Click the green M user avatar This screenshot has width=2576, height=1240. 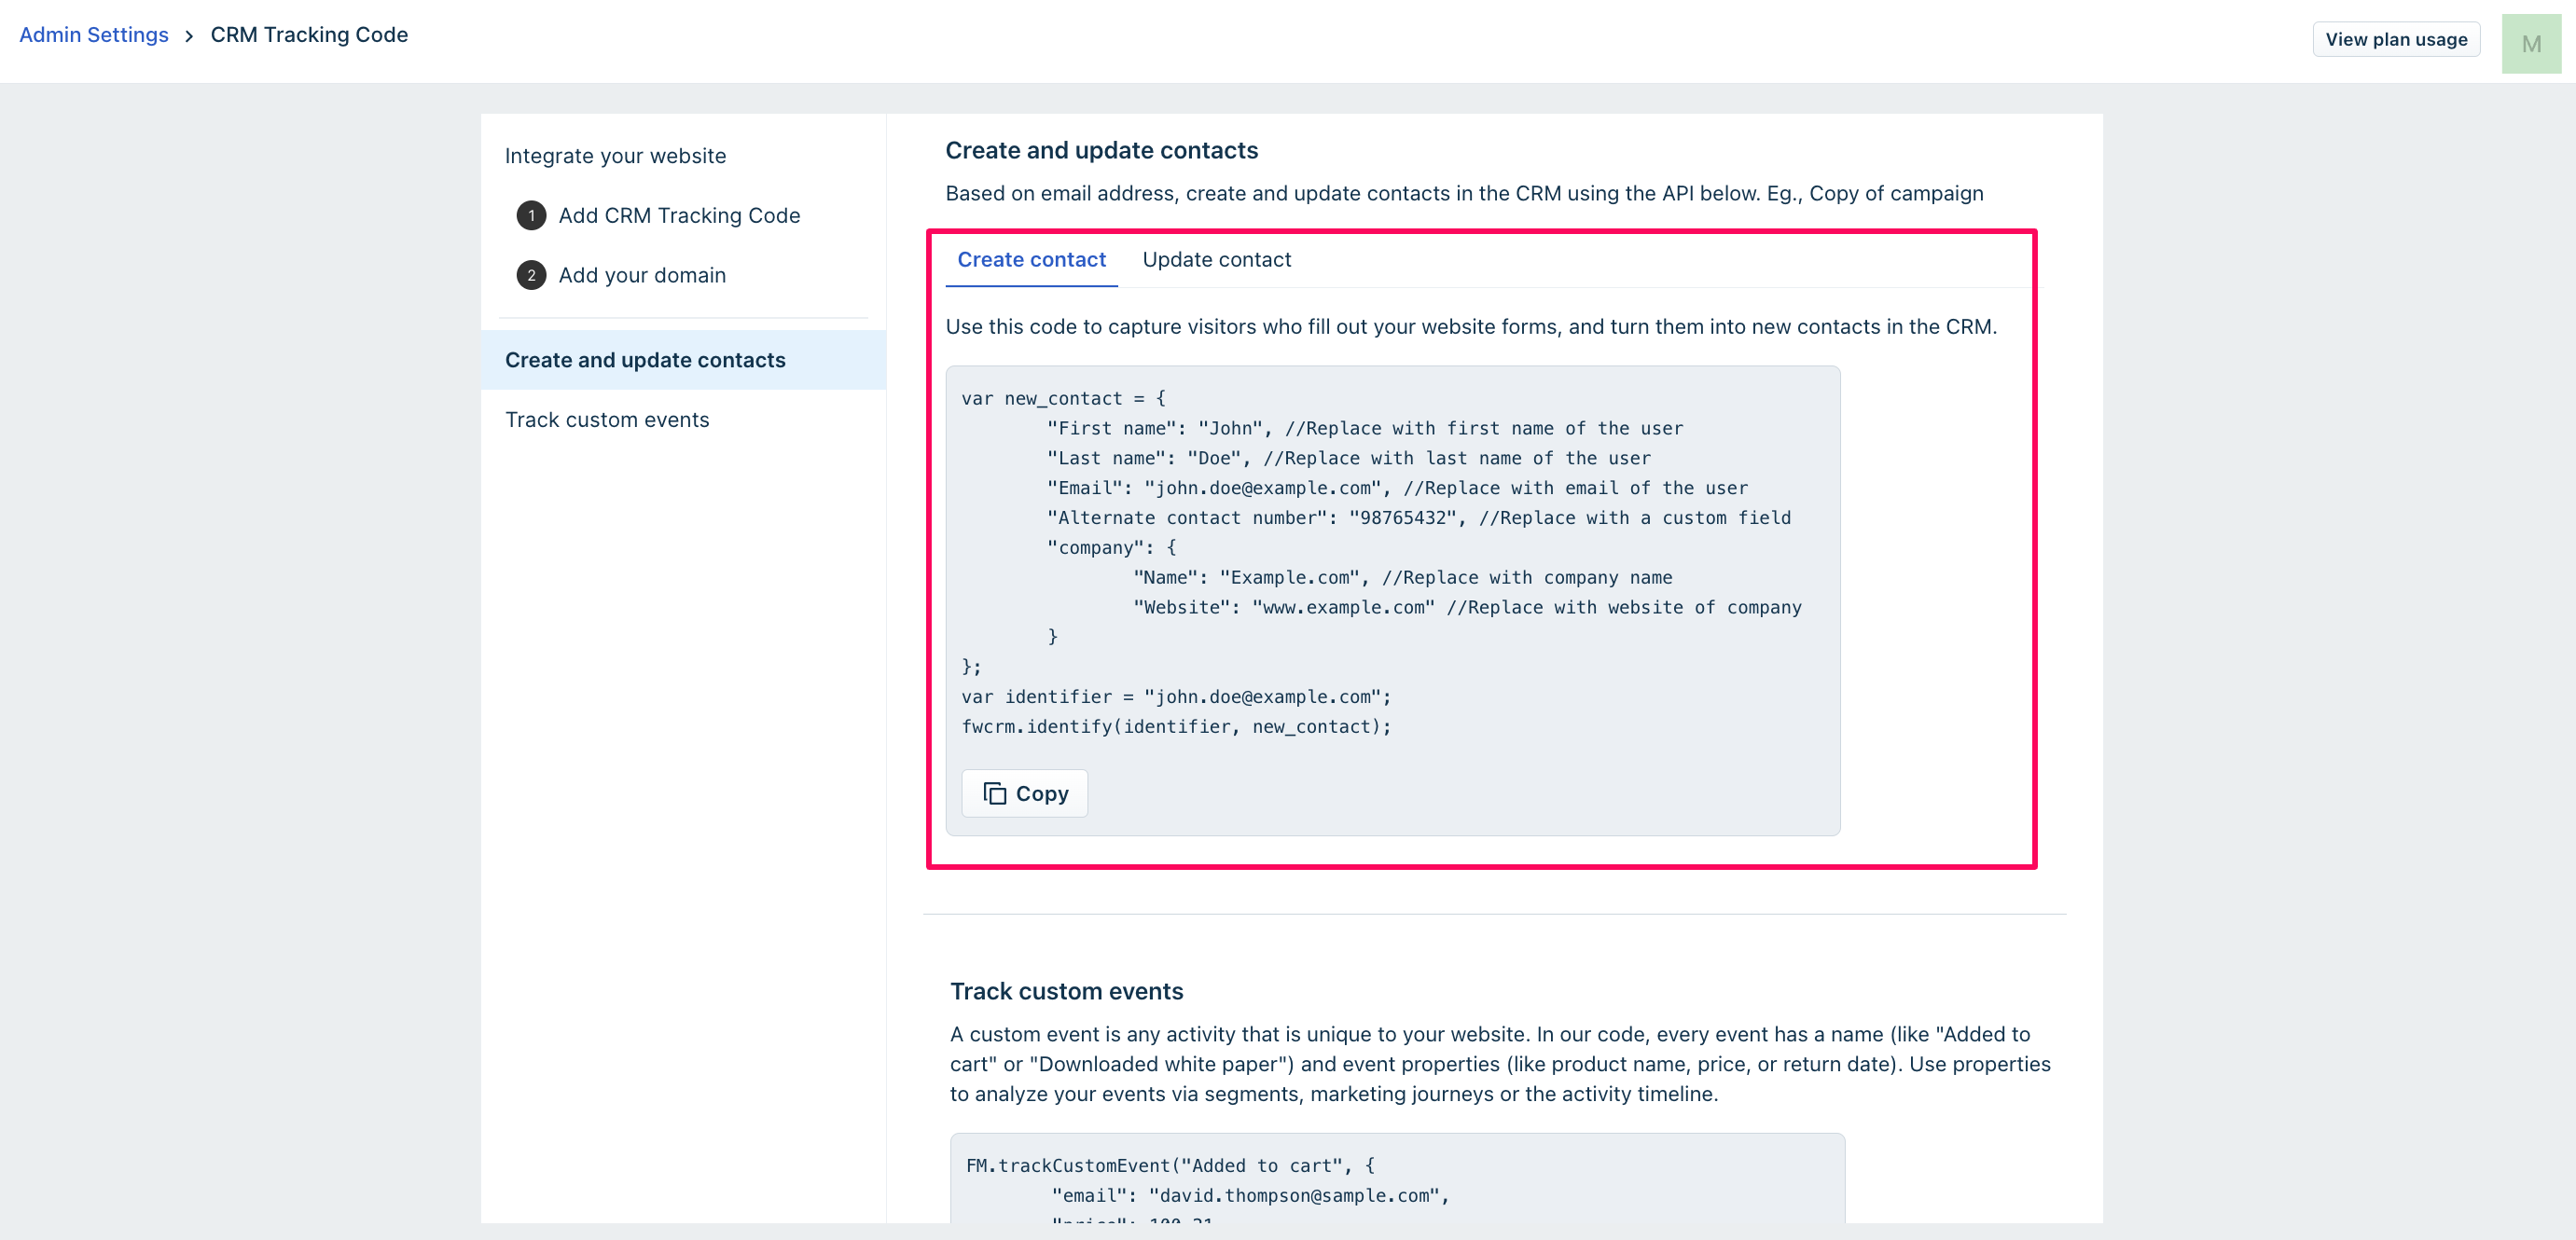pyautogui.click(x=2531, y=43)
